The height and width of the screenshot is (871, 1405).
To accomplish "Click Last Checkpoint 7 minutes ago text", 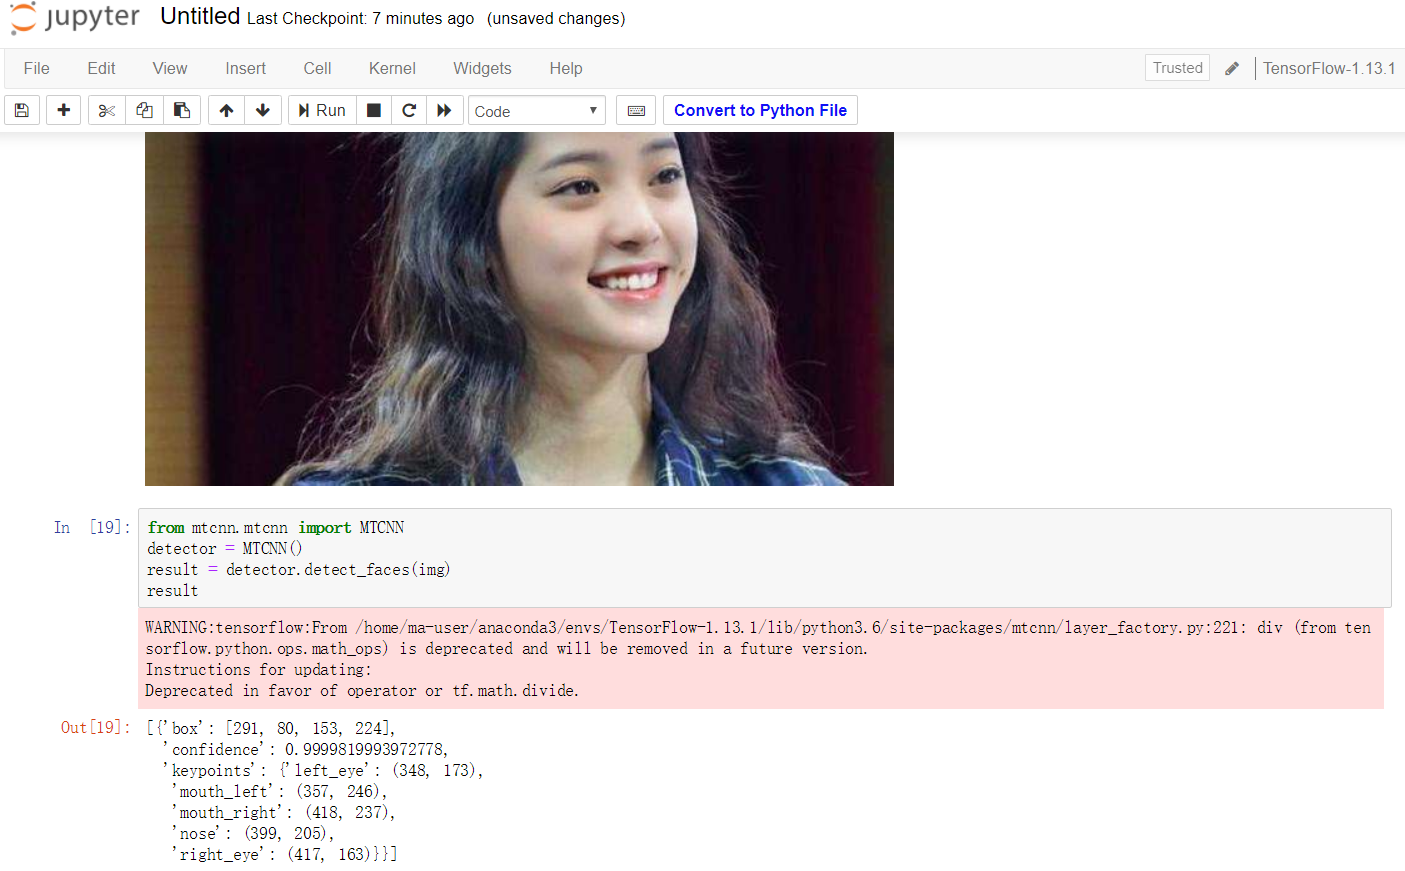I will [x=361, y=19].
